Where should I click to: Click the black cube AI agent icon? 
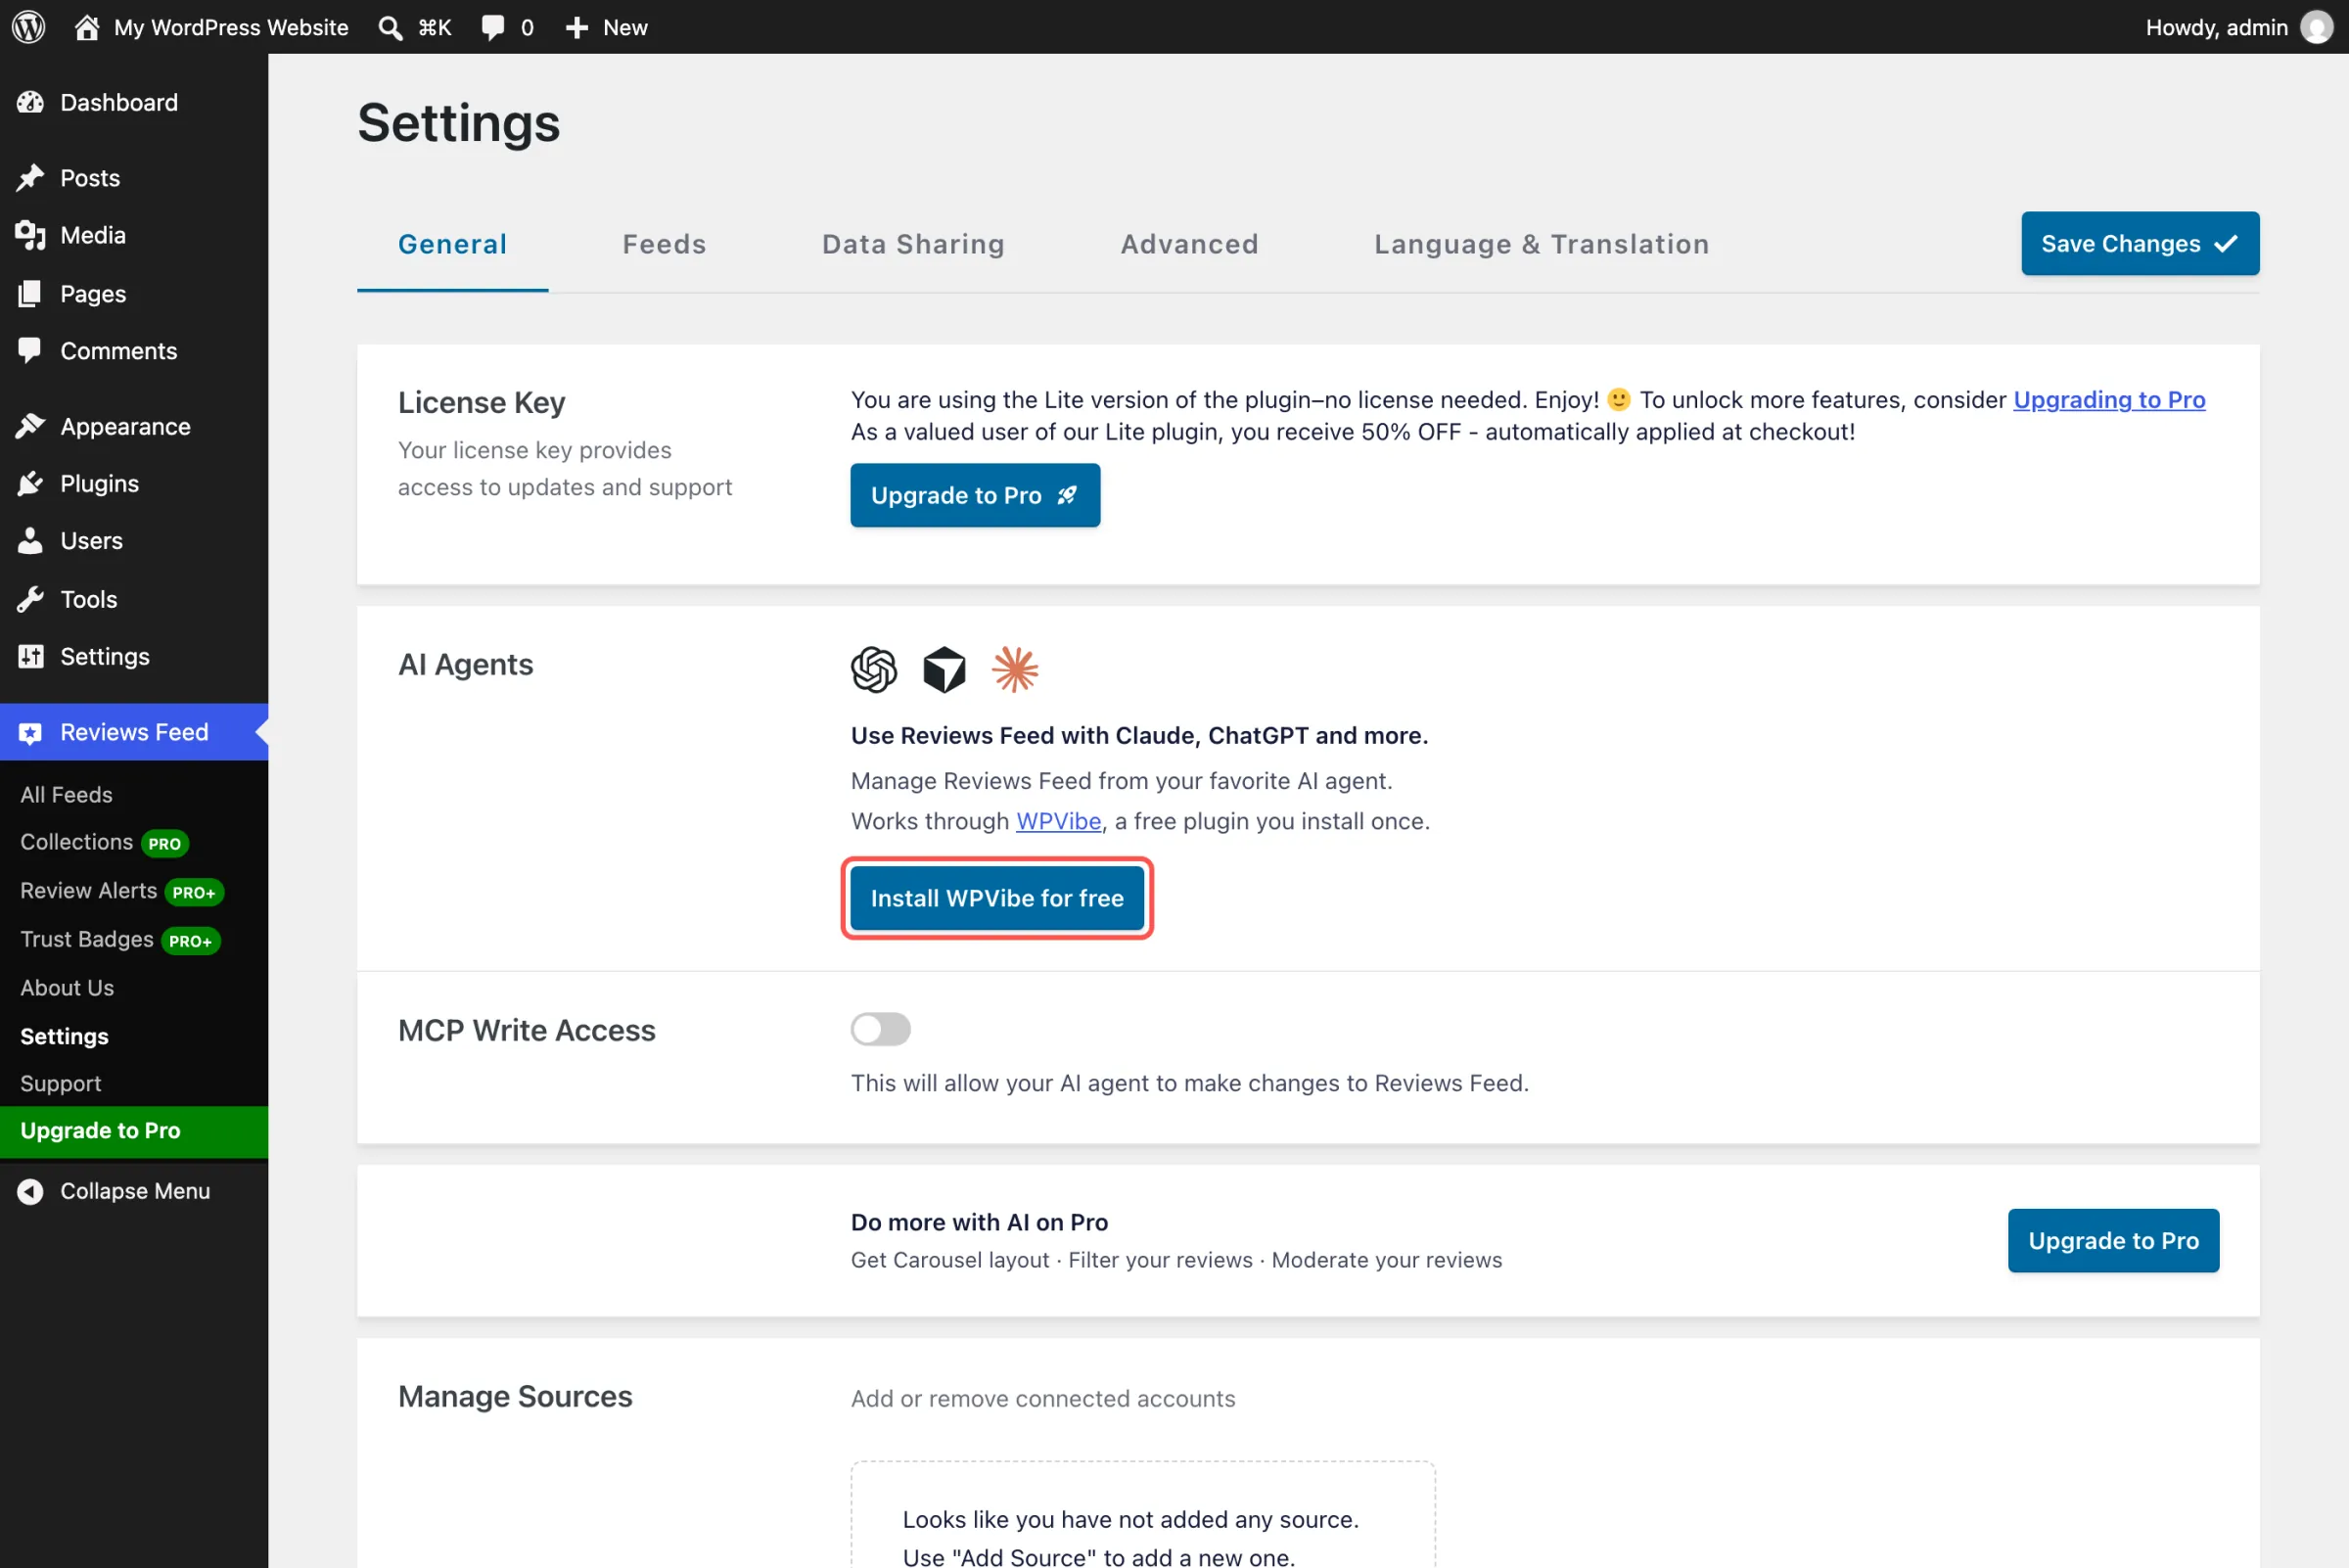(944, 669)
